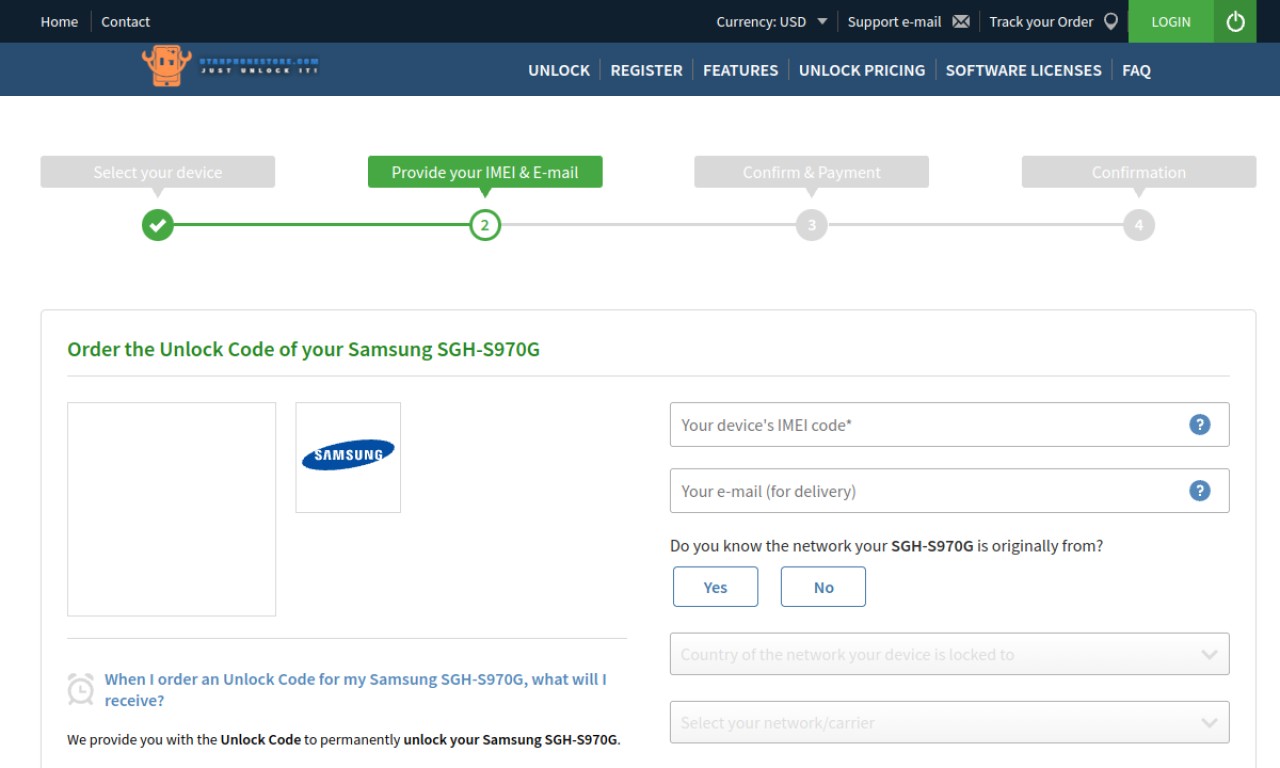1280x768 pixels.
Task: Click the alarm clock icon beside the FAQ question
Action: click(x=81, y=688)
